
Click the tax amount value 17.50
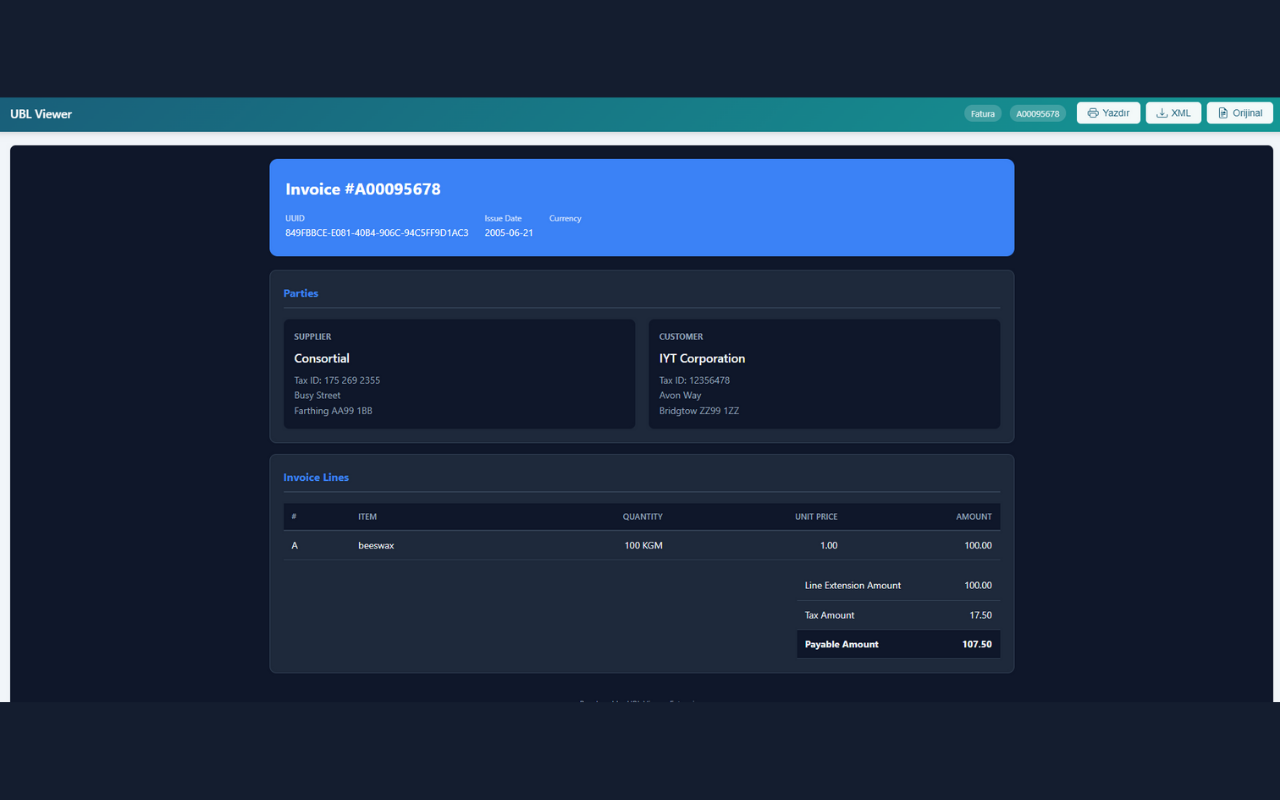click(981, 615)
